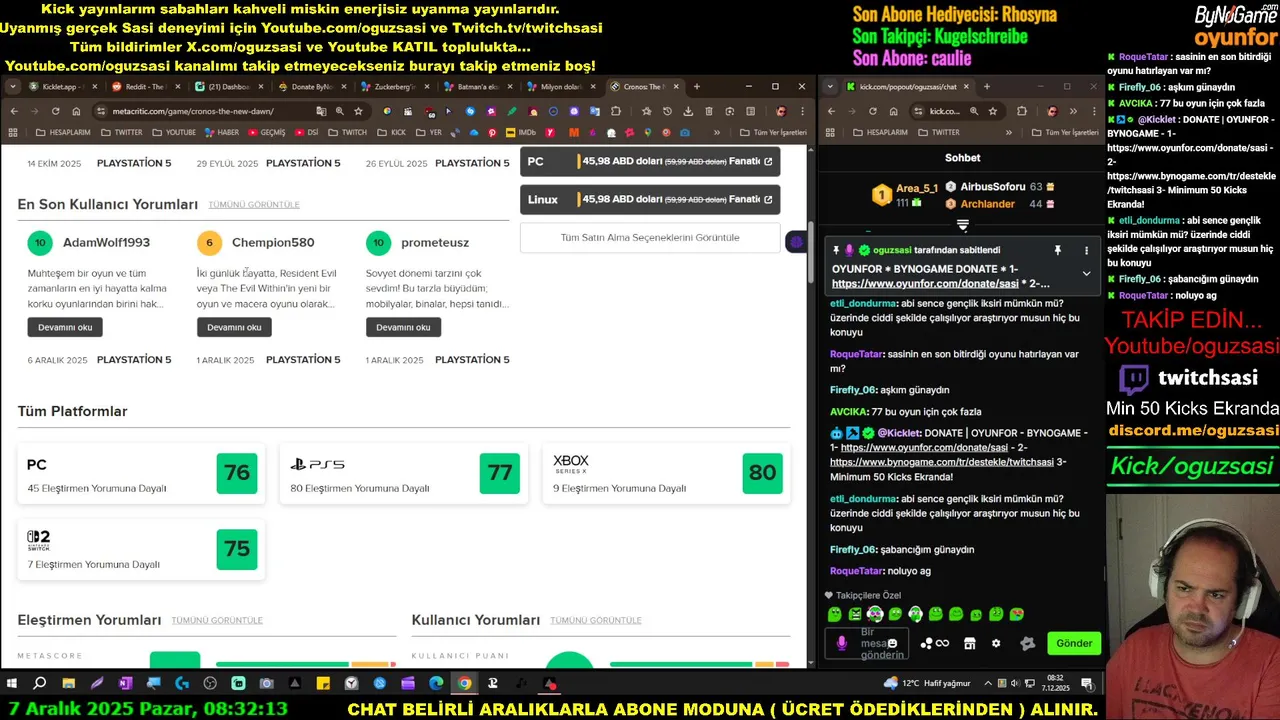Open the tab search dropdown in the Kick window
Screen dimensions: 1280x720
pyautogui.click(x=831, y=87)
